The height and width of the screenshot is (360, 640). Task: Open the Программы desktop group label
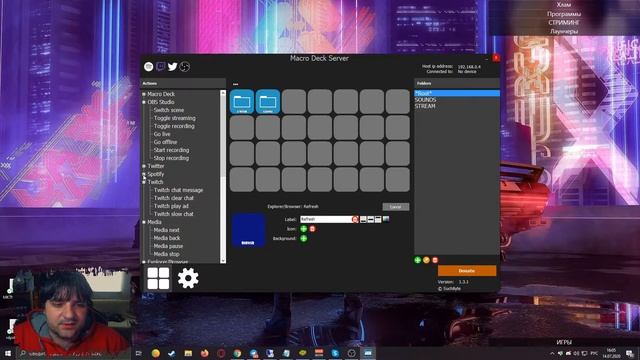tap(564, 14)
